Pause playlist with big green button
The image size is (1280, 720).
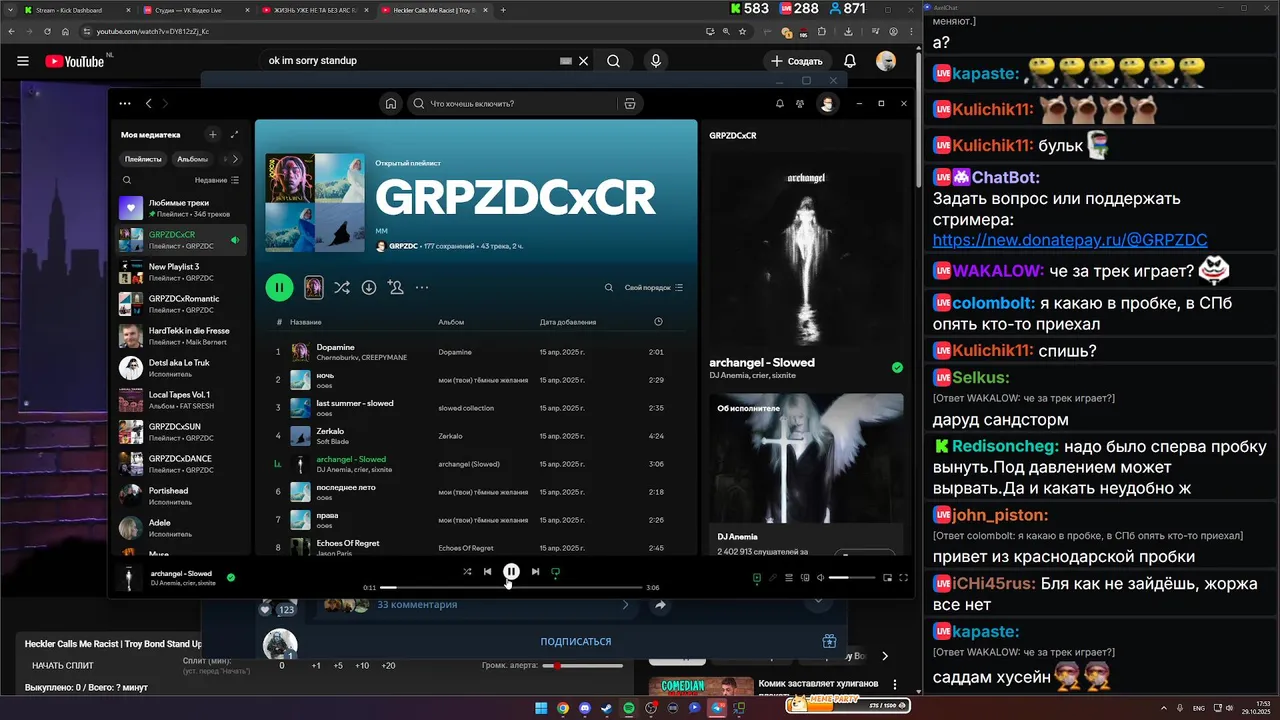[x=279, y=287]
